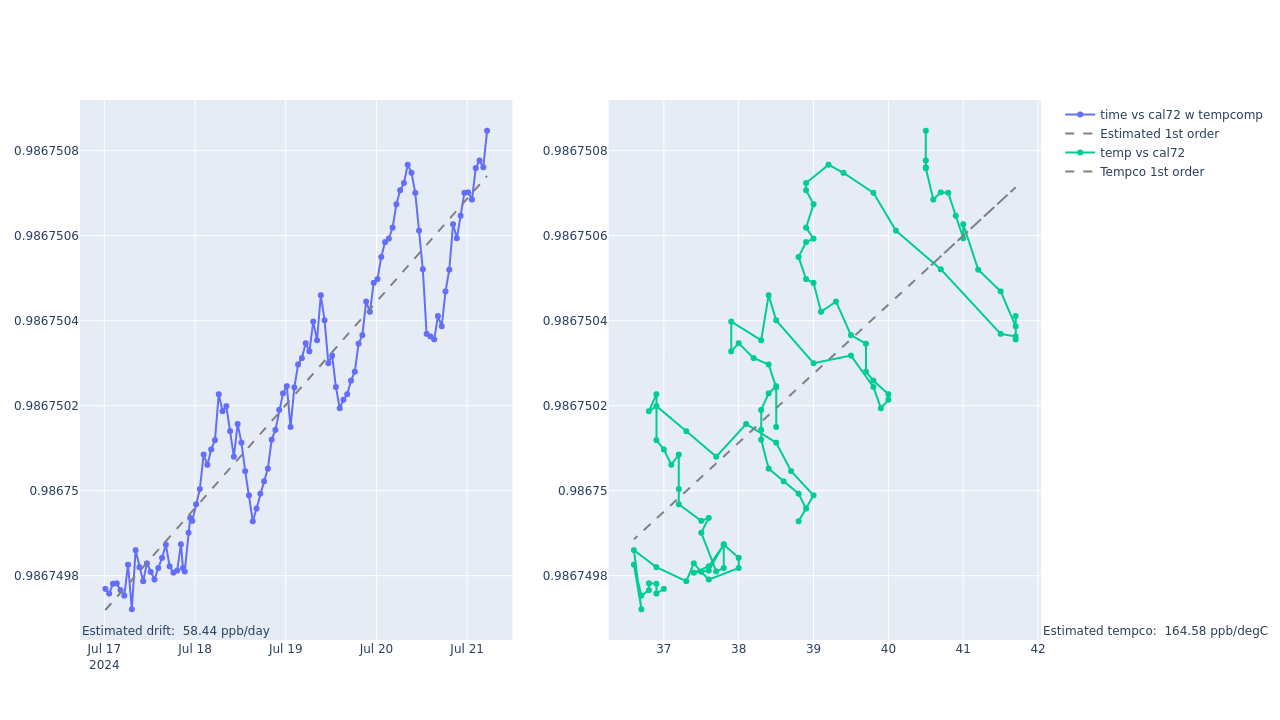Image resolution: width=1280 pixels, height=720 pixels.
Task: Click the highest blue data point in time plot
Action: pos(487,131)
